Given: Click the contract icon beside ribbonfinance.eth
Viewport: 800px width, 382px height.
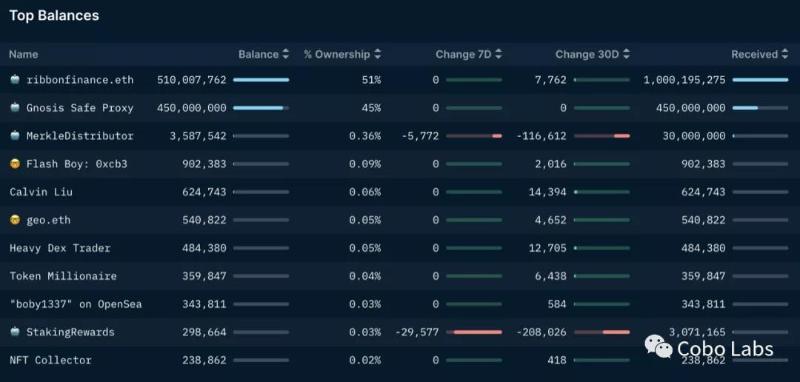Looking at the screenshot, I should 15,80.
